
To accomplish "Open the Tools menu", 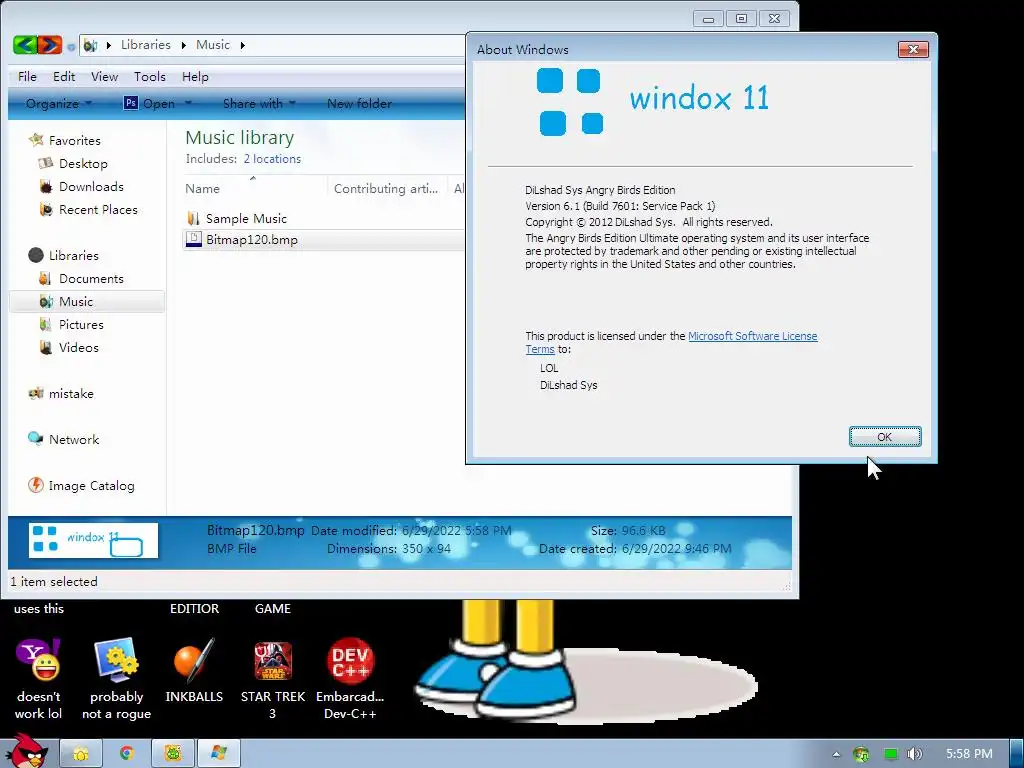I will point(150,76).
